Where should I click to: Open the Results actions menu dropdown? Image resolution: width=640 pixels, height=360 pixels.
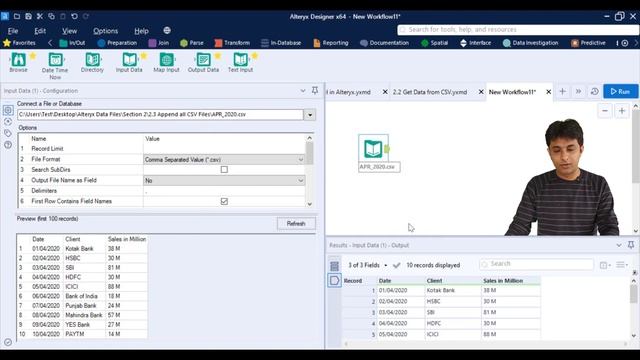click(622, 265)
